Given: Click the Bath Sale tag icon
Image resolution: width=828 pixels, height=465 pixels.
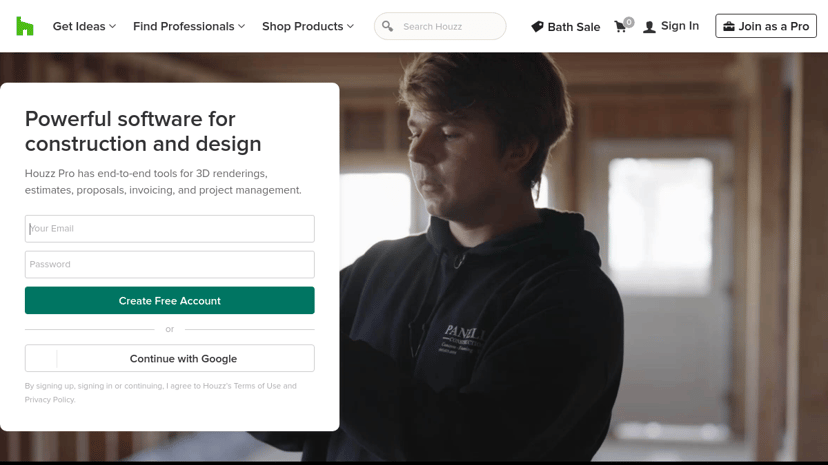Looking at the screenshot, I should (537, 26).
